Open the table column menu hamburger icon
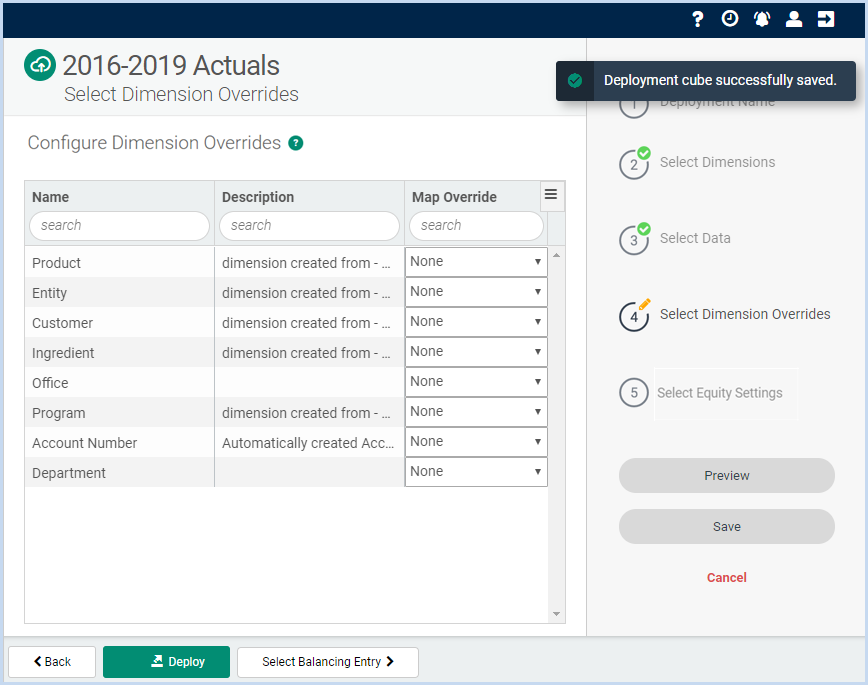 [551, 194]
